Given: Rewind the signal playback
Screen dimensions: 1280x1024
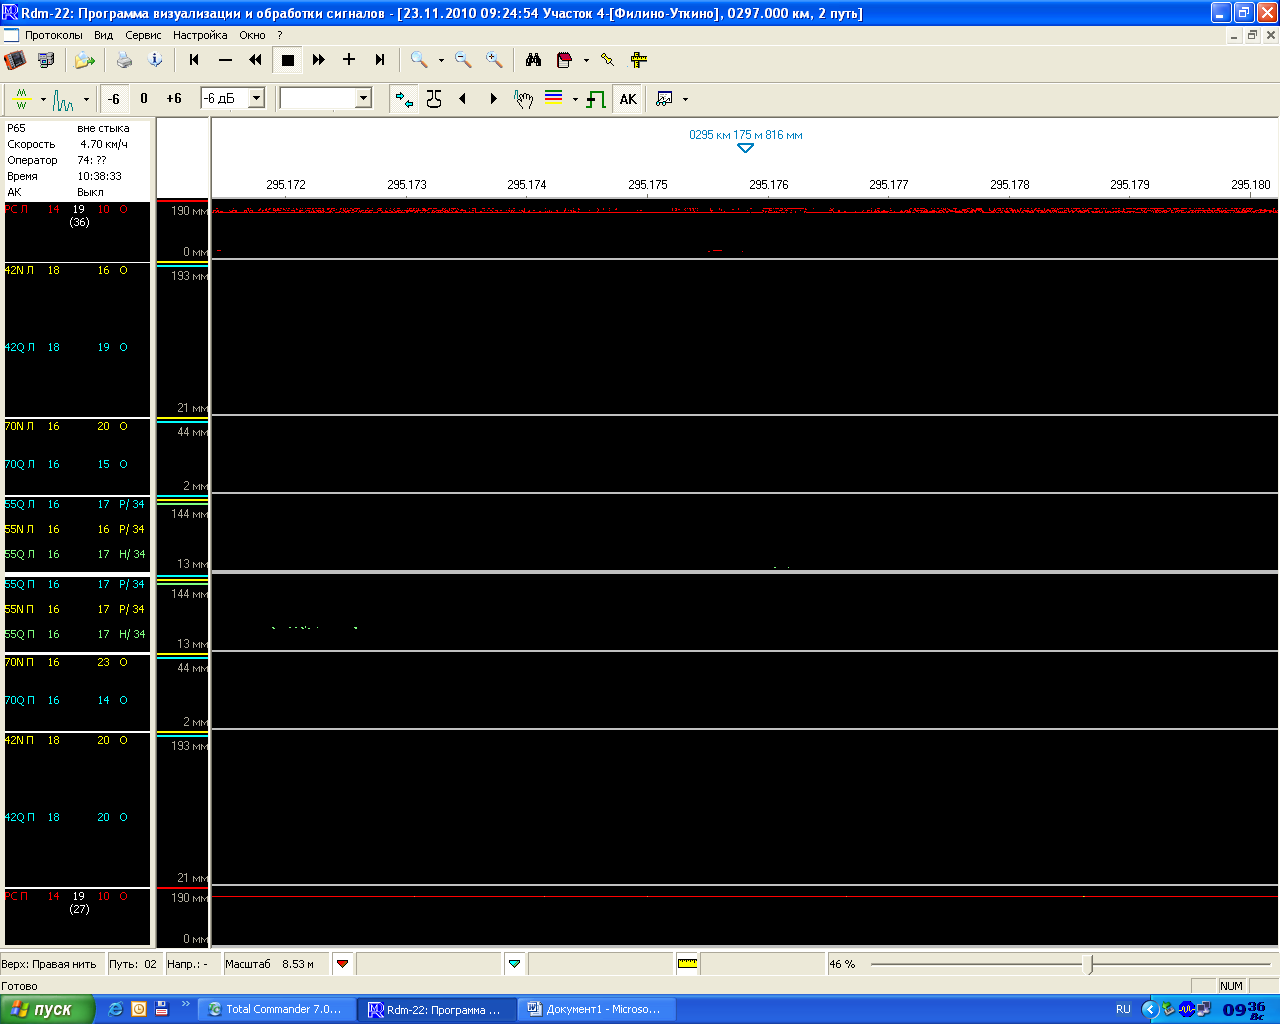Looking at the screenshot, I should (x=256, y=60).
